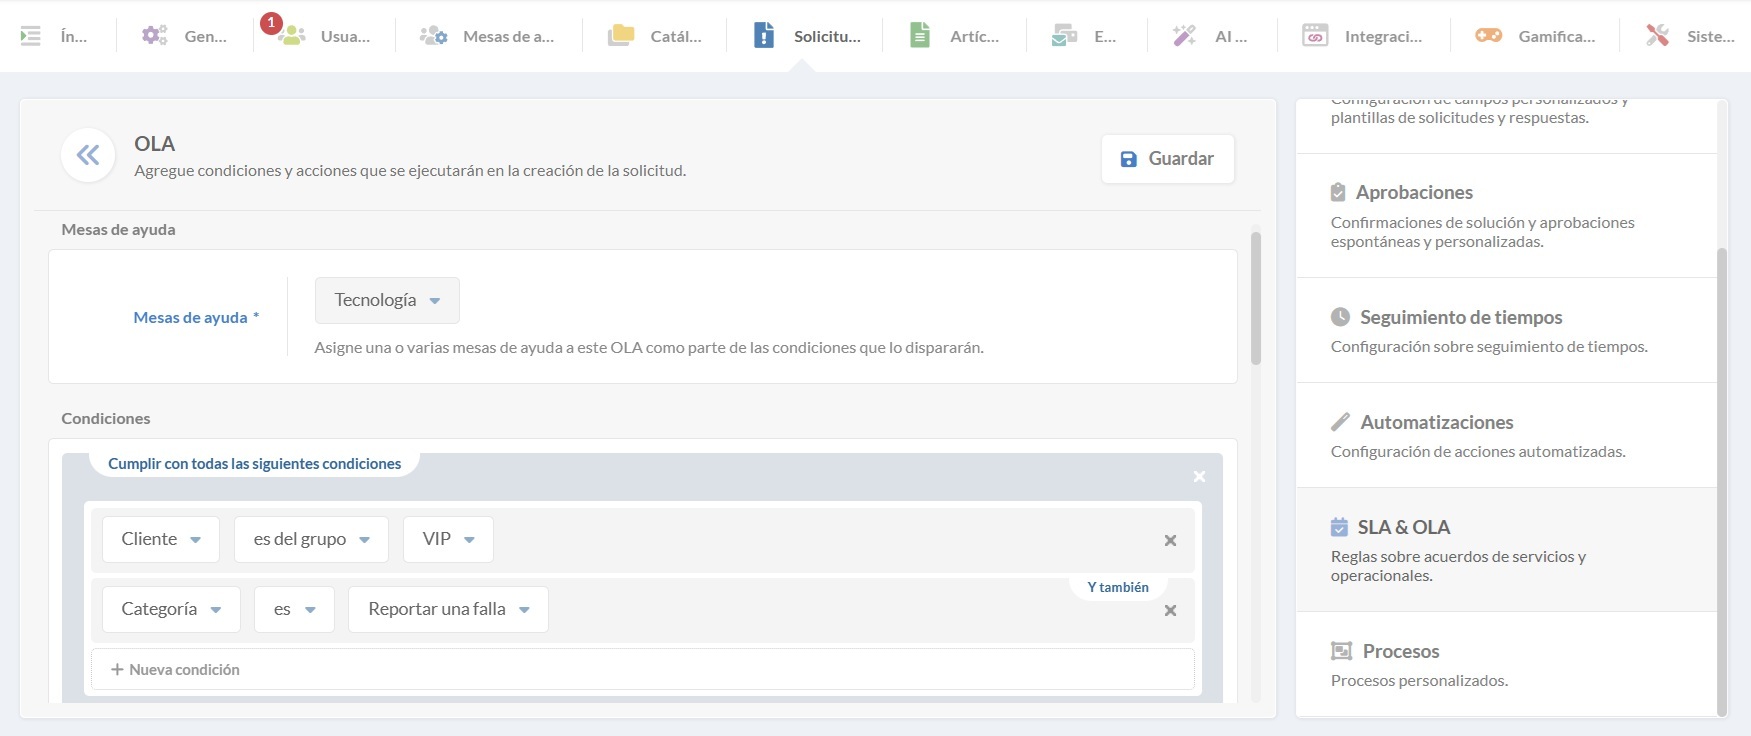Click the right settings panel scrollbar

coord(1722,481)
